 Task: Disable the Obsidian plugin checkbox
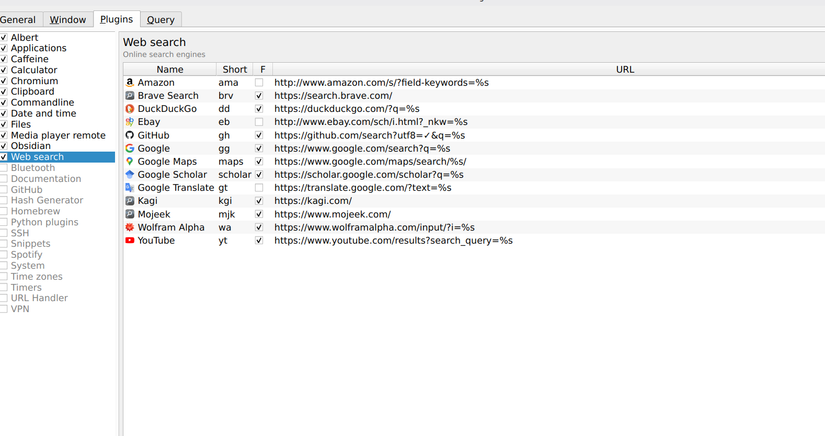[4, 146]
